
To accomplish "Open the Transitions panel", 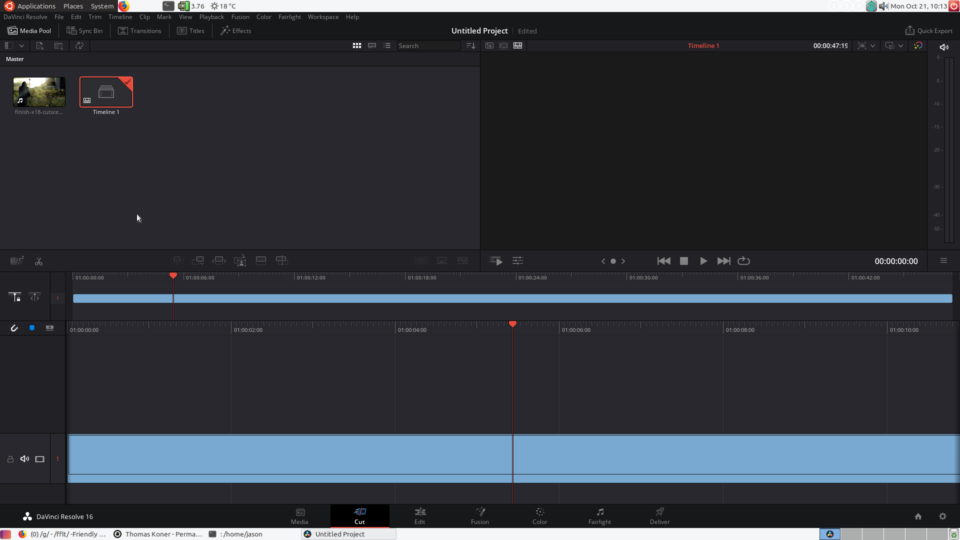I will [140, 31].
